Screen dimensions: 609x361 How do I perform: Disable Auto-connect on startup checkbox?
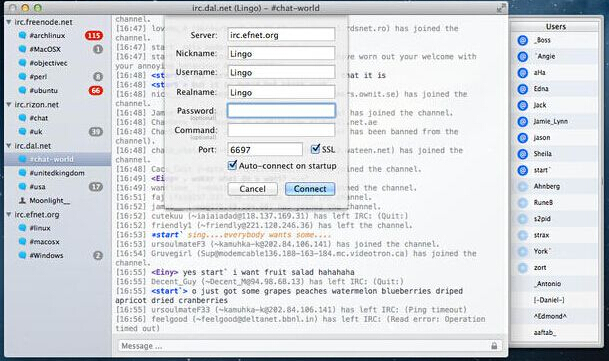click(232, 165)
